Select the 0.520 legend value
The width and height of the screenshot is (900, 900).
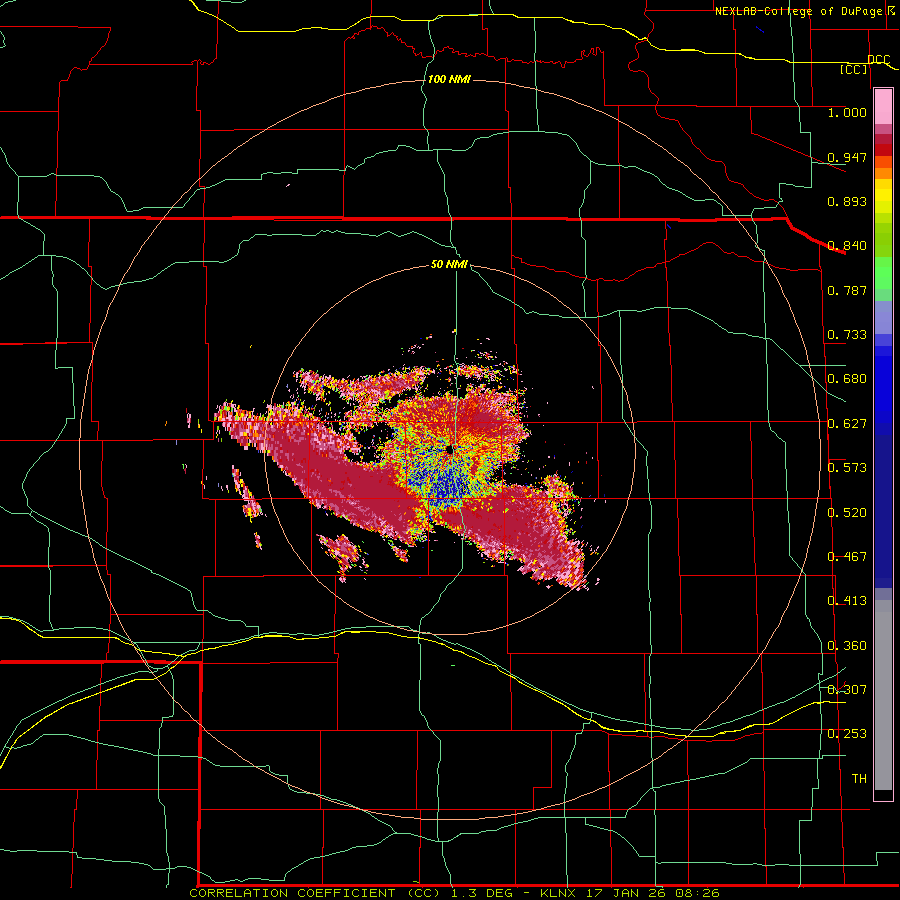coord(847,513)
